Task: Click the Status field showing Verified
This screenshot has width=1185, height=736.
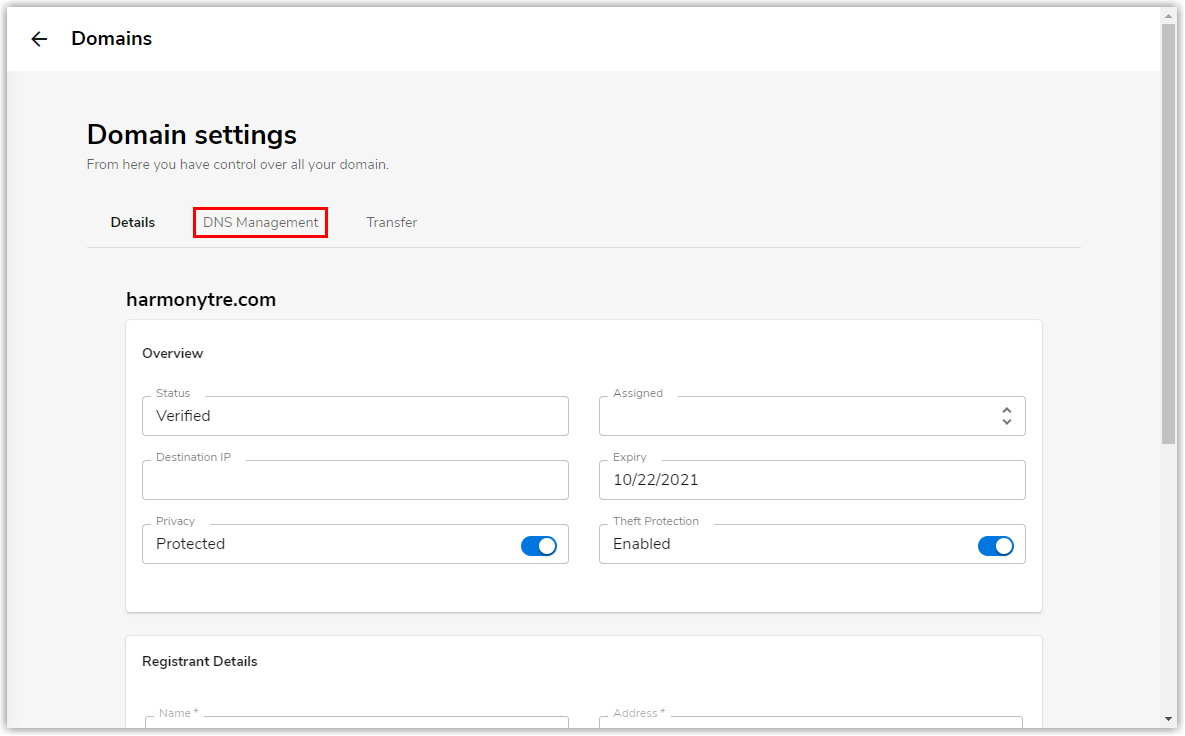Action: coord(355,416)
